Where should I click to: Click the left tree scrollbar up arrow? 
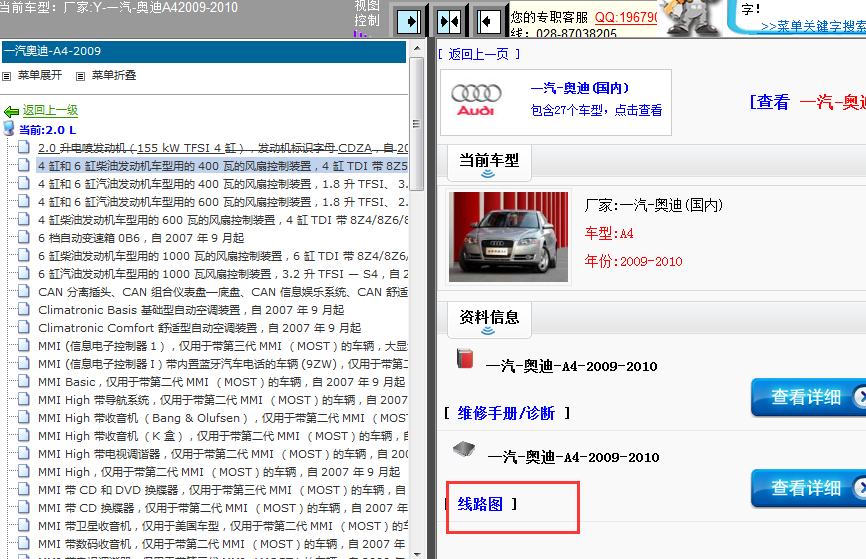click(x=417, y=48)
